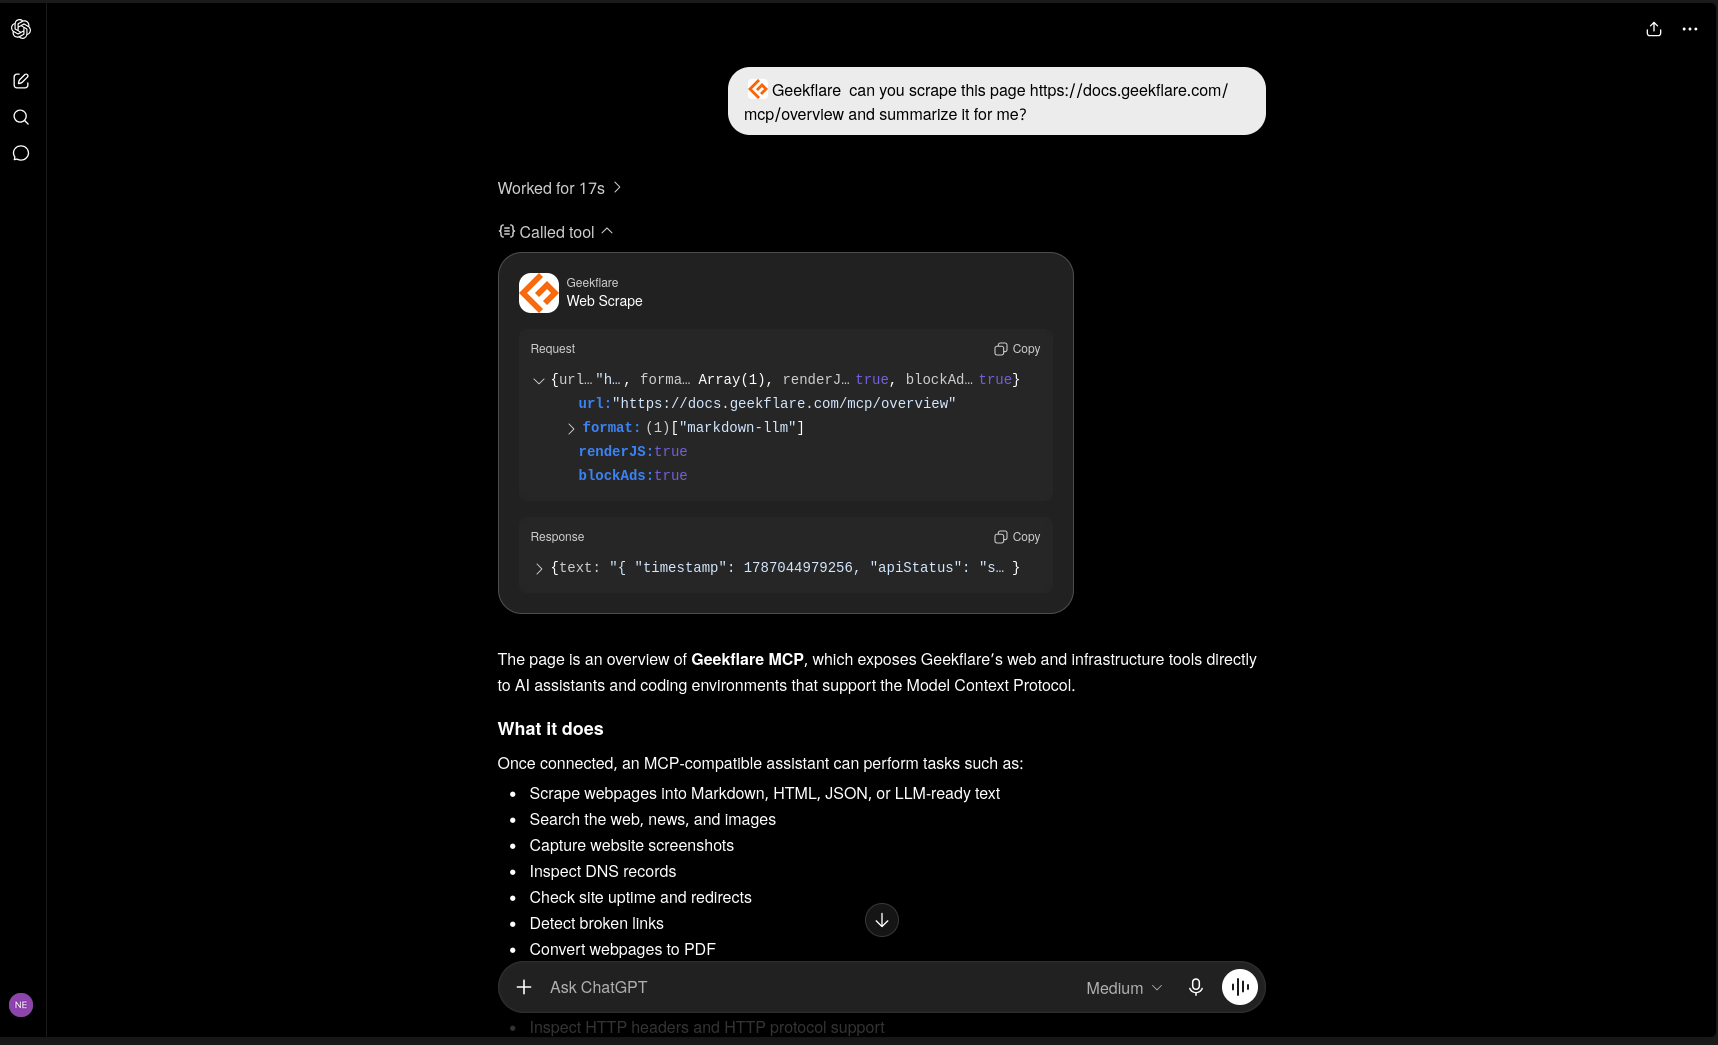Start a new chat with the compose icon

point(21,81)
